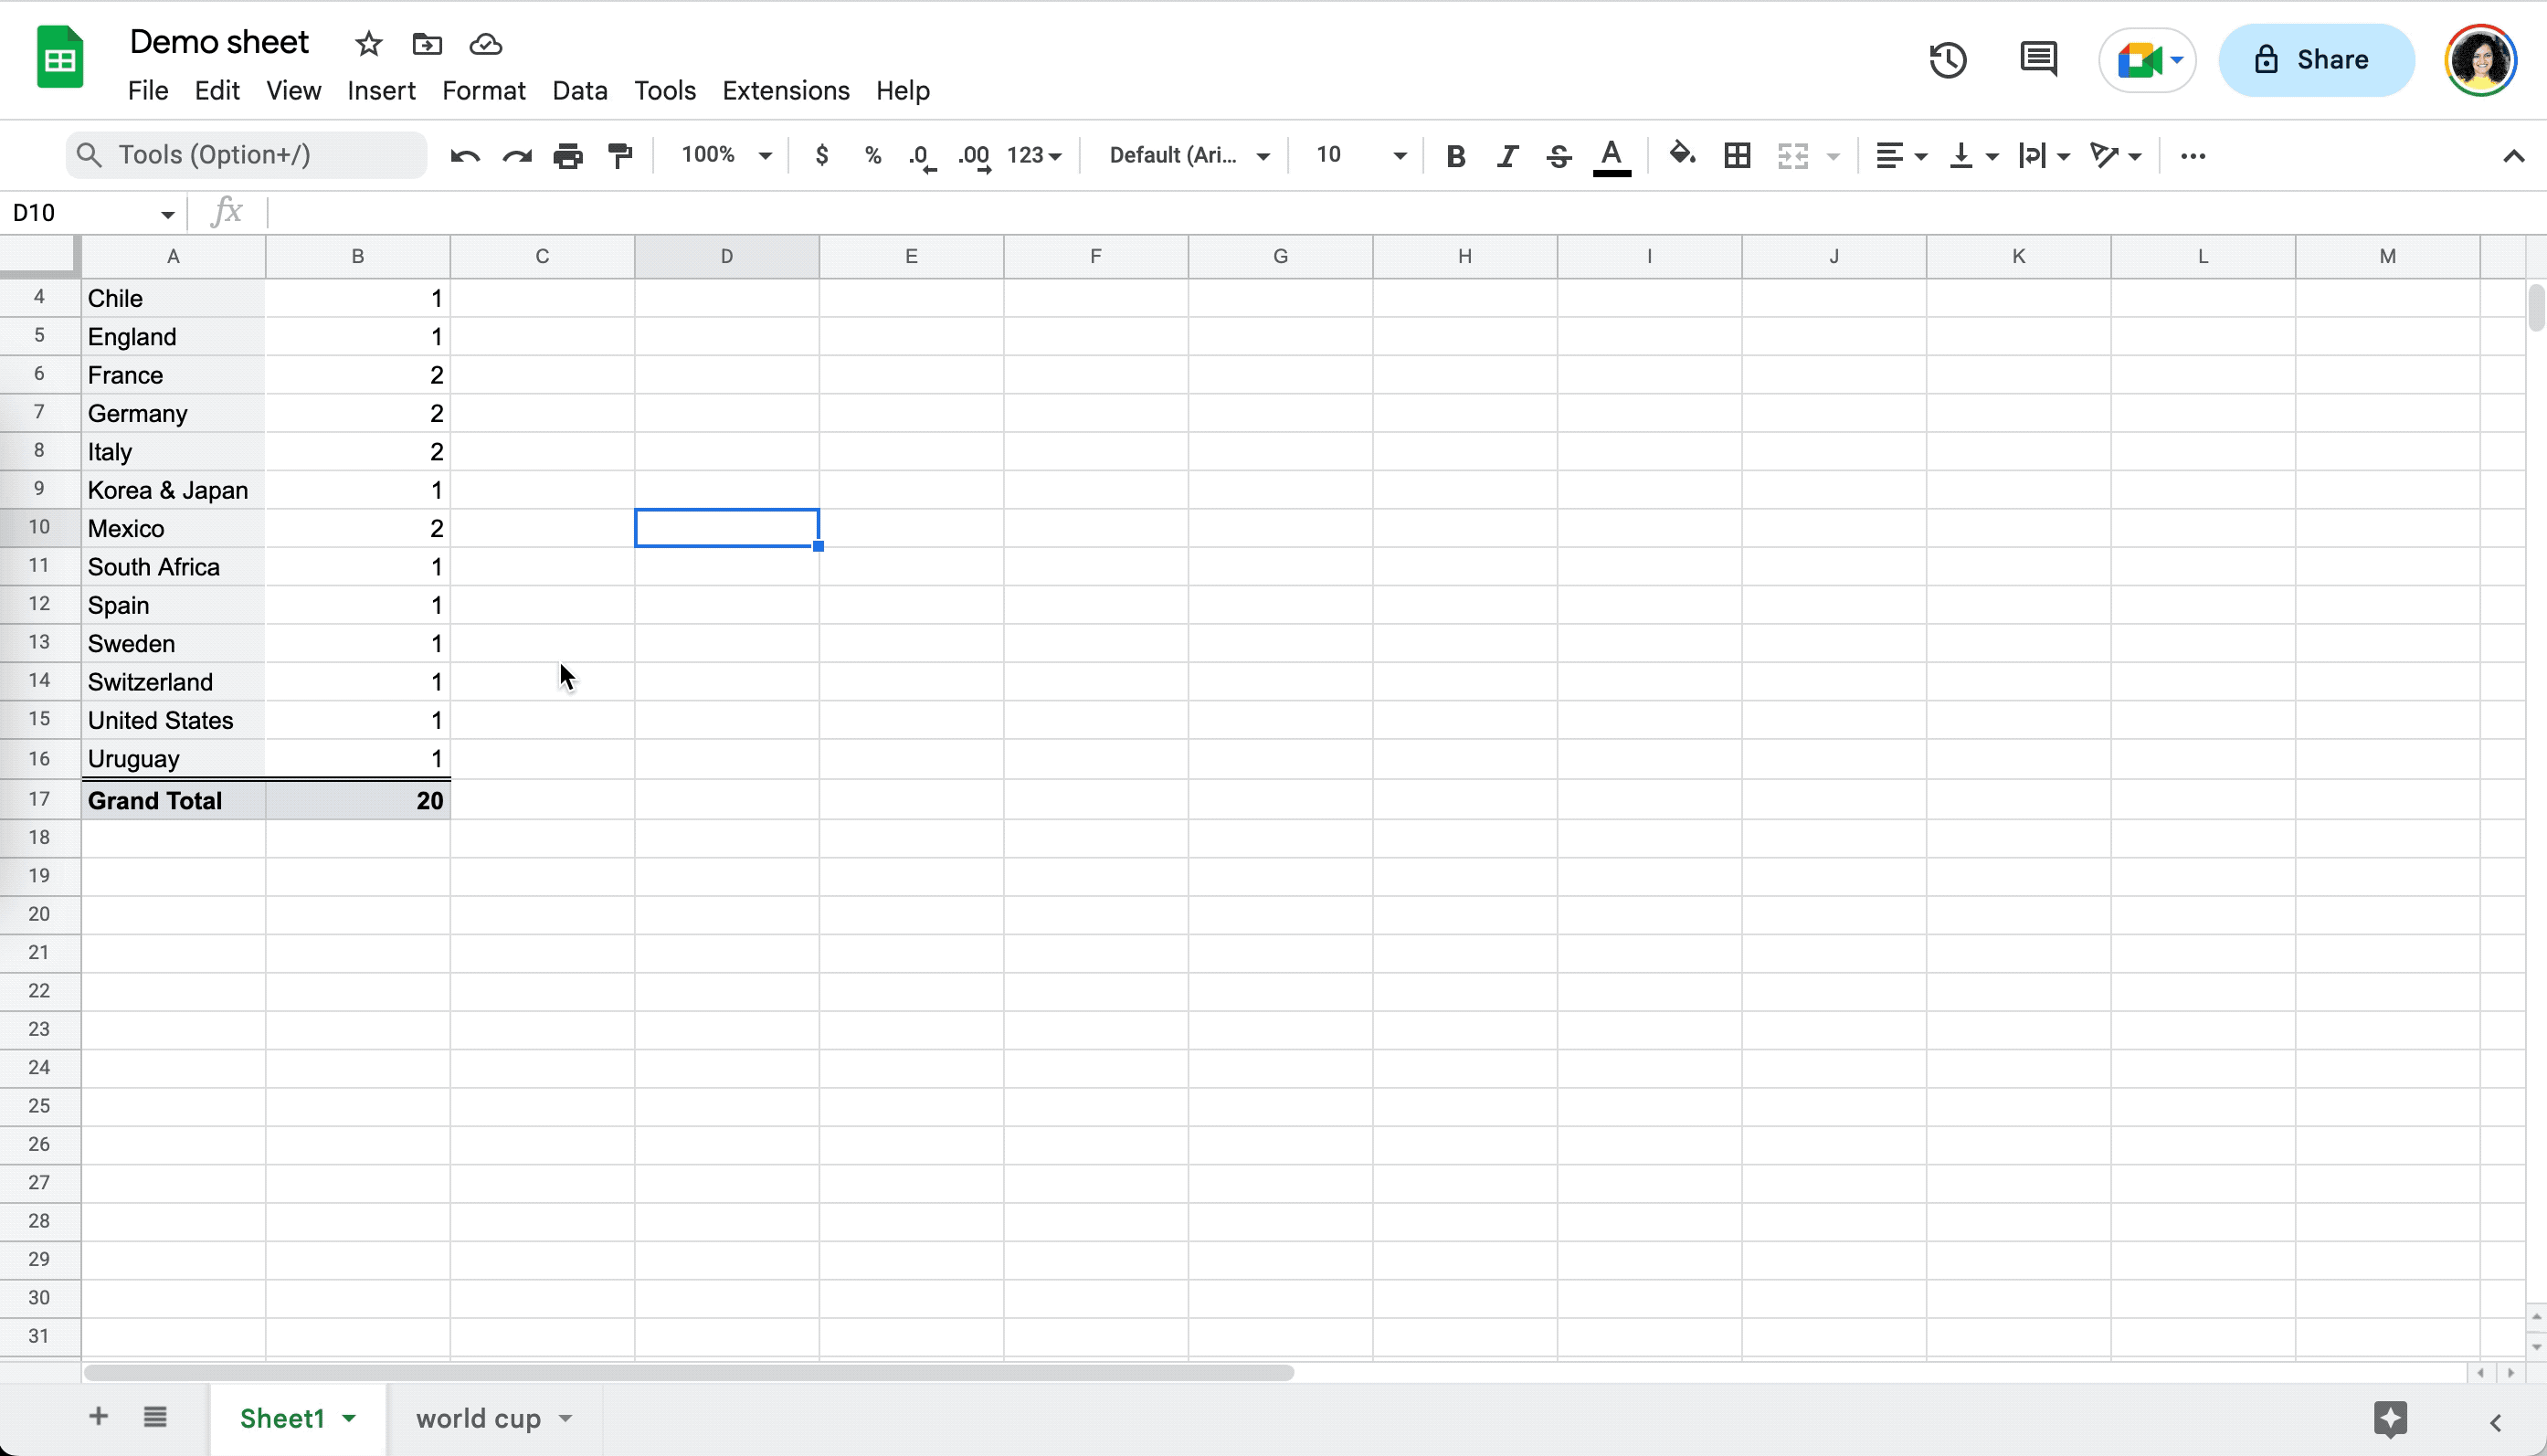Click the undo icon

click(x=463, y=156)
